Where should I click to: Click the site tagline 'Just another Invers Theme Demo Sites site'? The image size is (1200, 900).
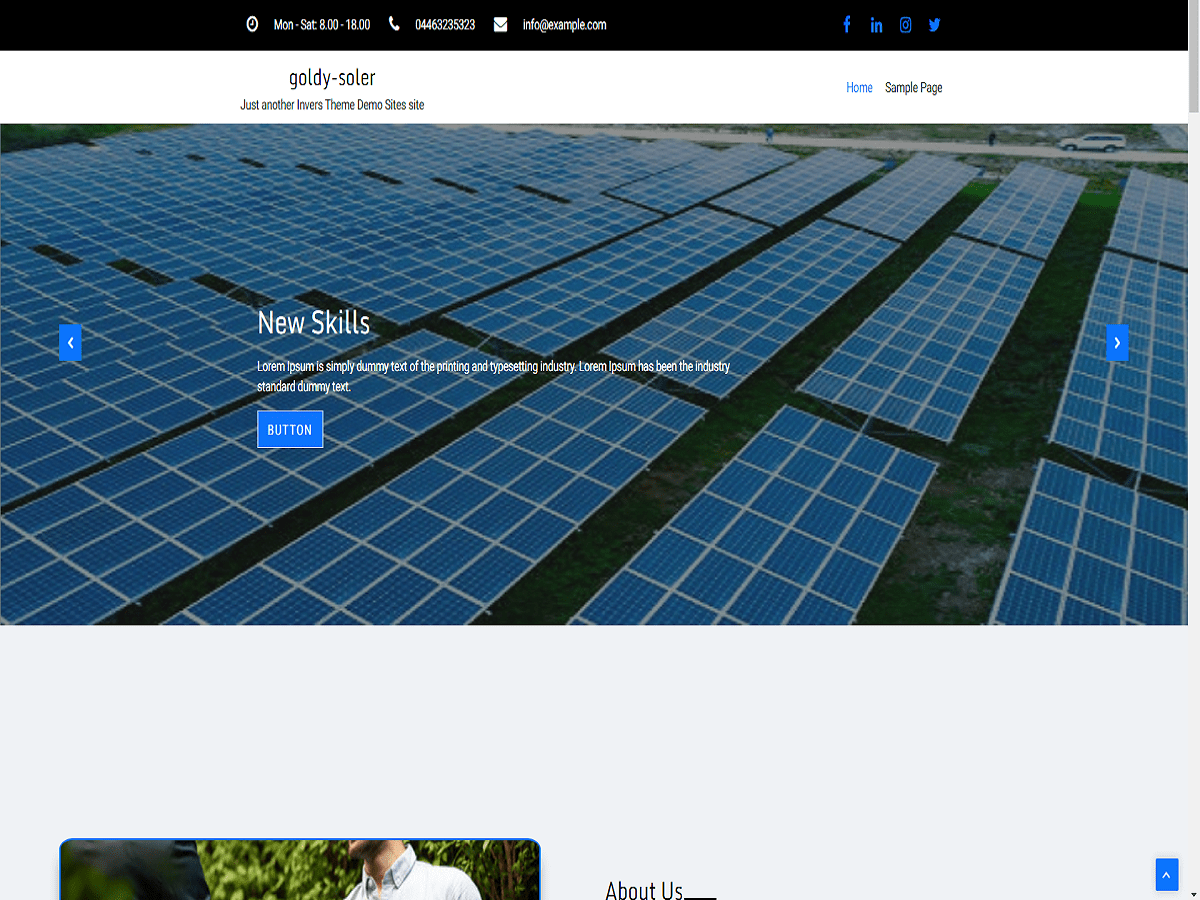(332, 104)
